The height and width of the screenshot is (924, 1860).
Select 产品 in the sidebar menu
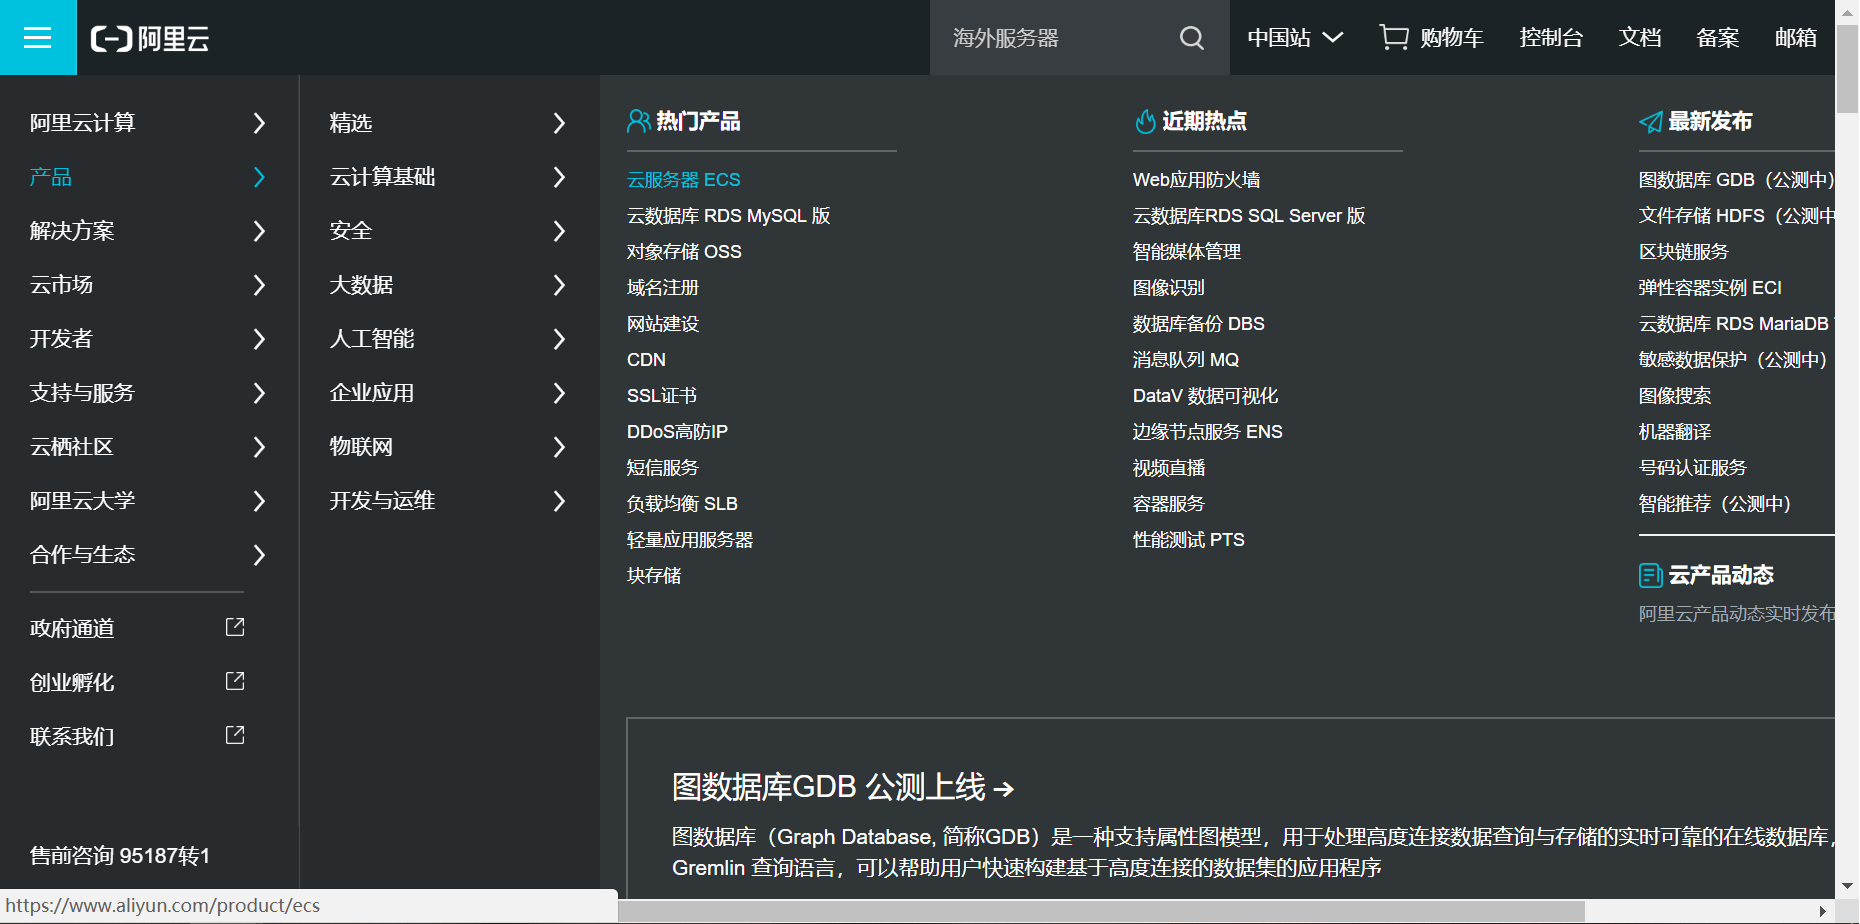(x=51, y=177)
